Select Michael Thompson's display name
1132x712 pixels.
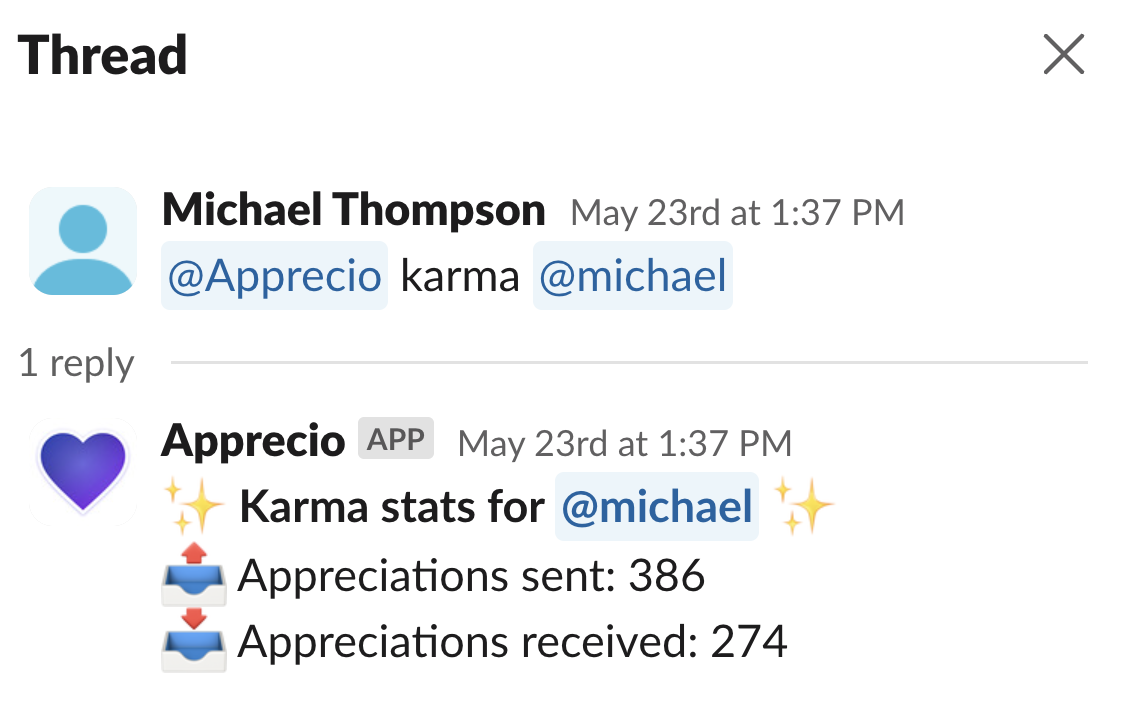pyautogui.click(x=355, y=211)
